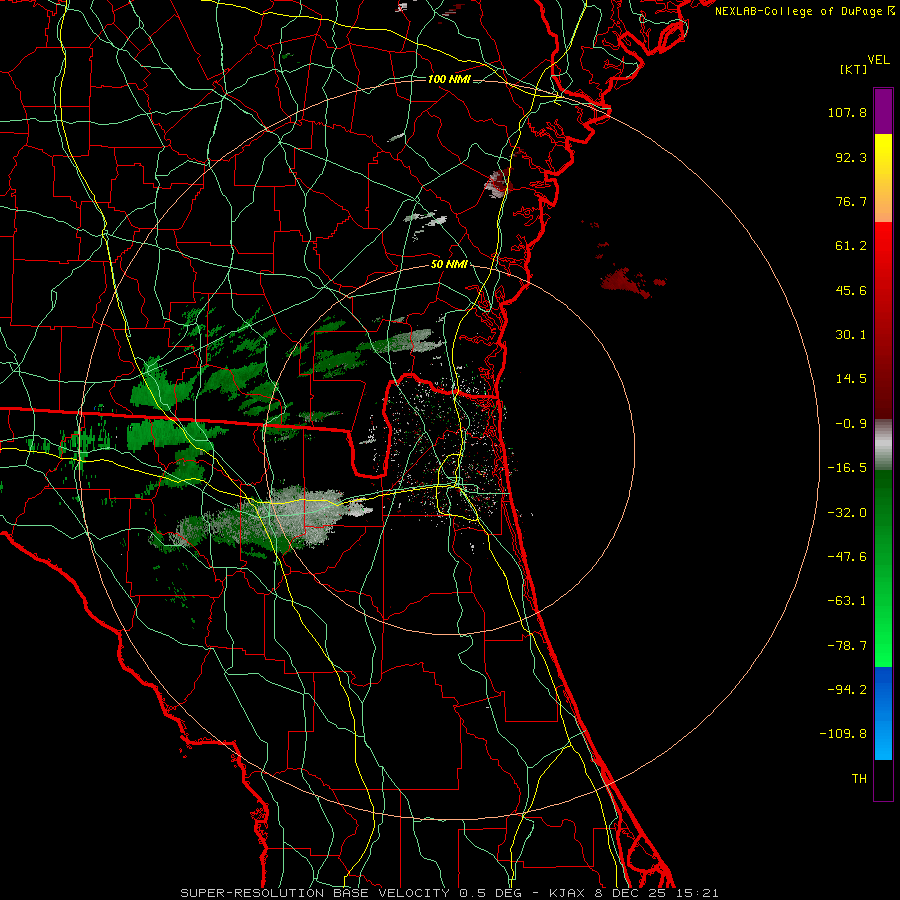Click the [KT] units label
The width and height of the screenshot is (900, 900).
pyautogui.click(x=853, y=69)
